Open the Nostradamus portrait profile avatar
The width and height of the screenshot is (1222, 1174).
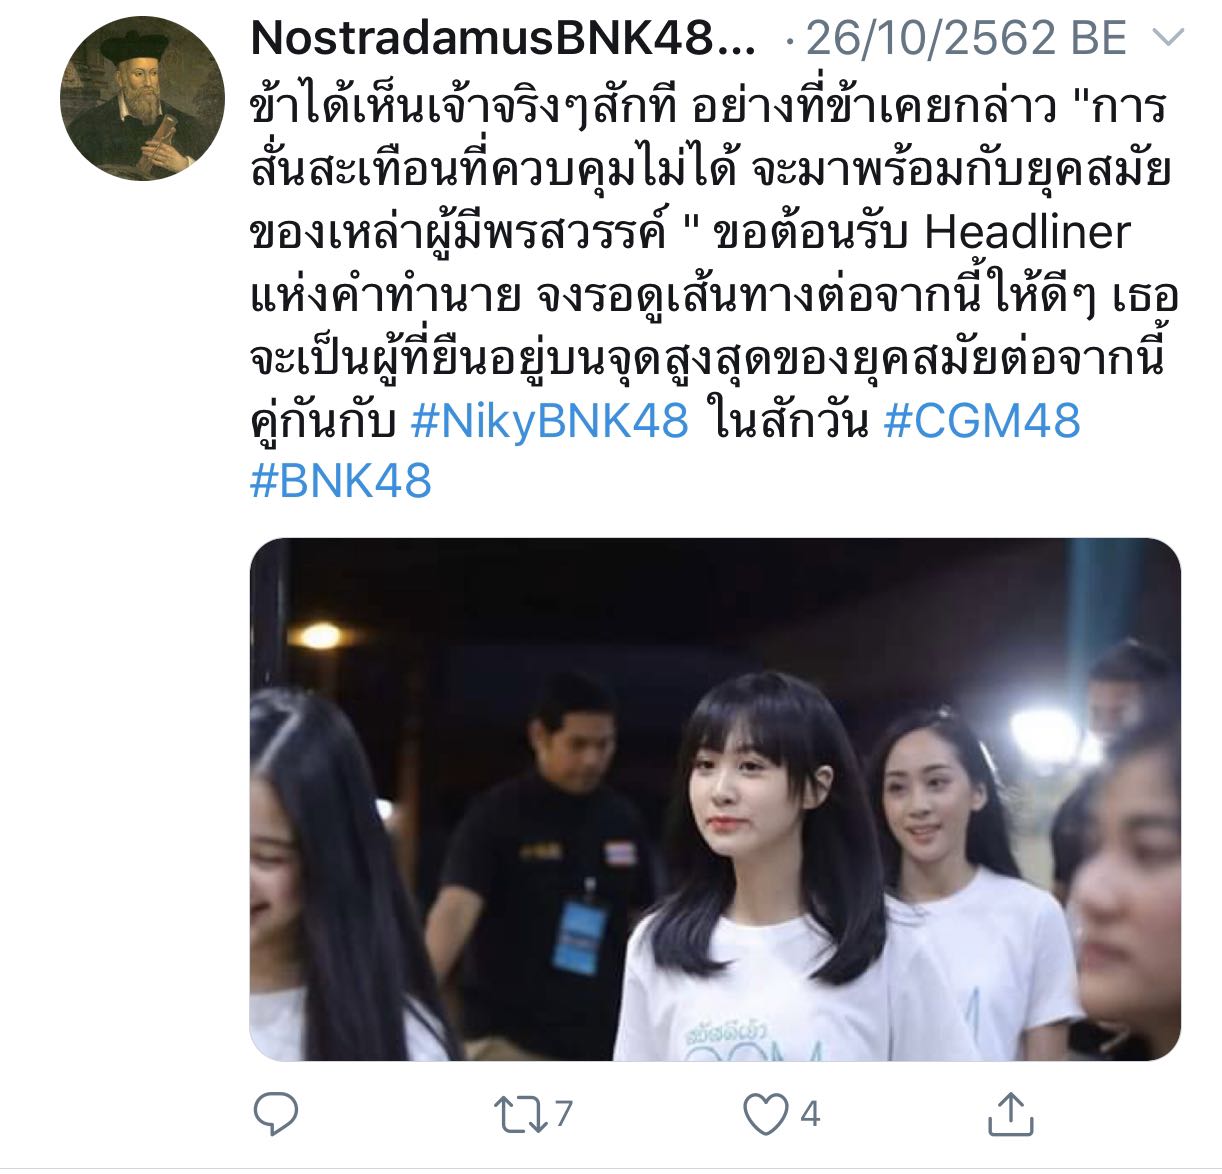point(142,98)
